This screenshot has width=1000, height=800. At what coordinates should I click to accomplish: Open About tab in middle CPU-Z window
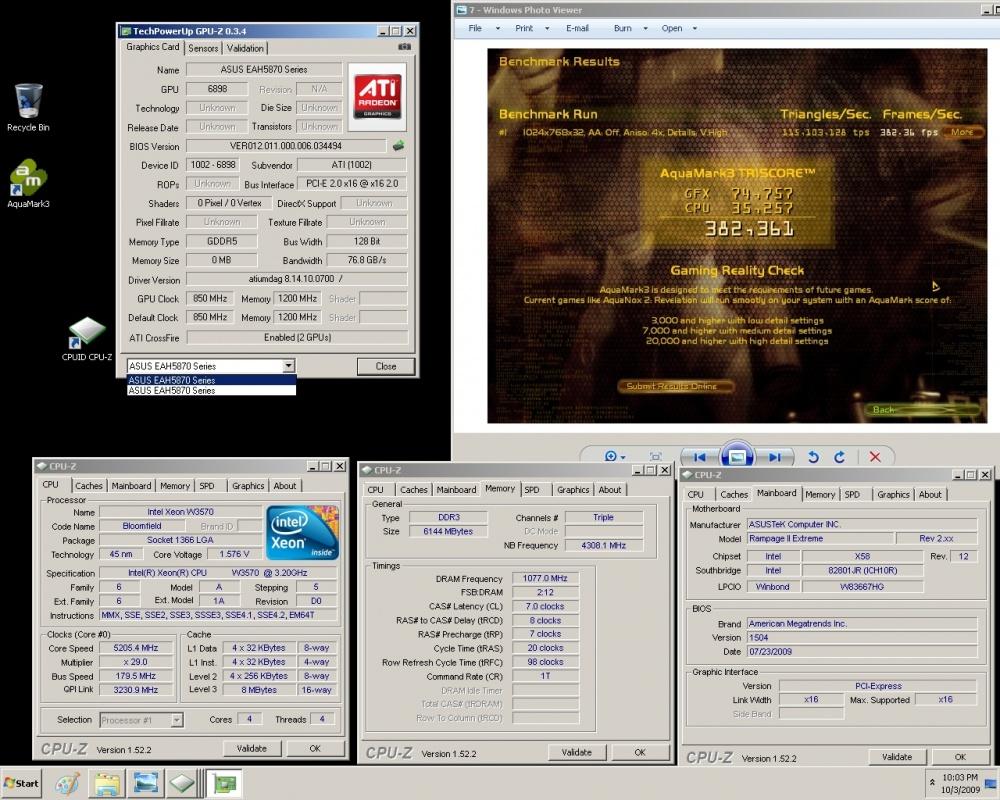point(610,489)
